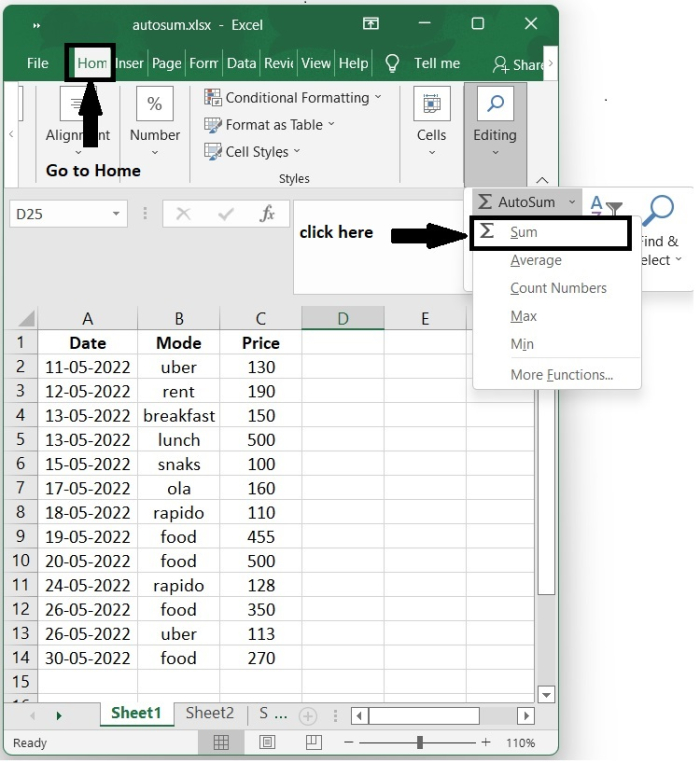This screenshot has width=700, height=763.
Task: Switch to Page Break Preview view
Action: (x=313, y=743)
